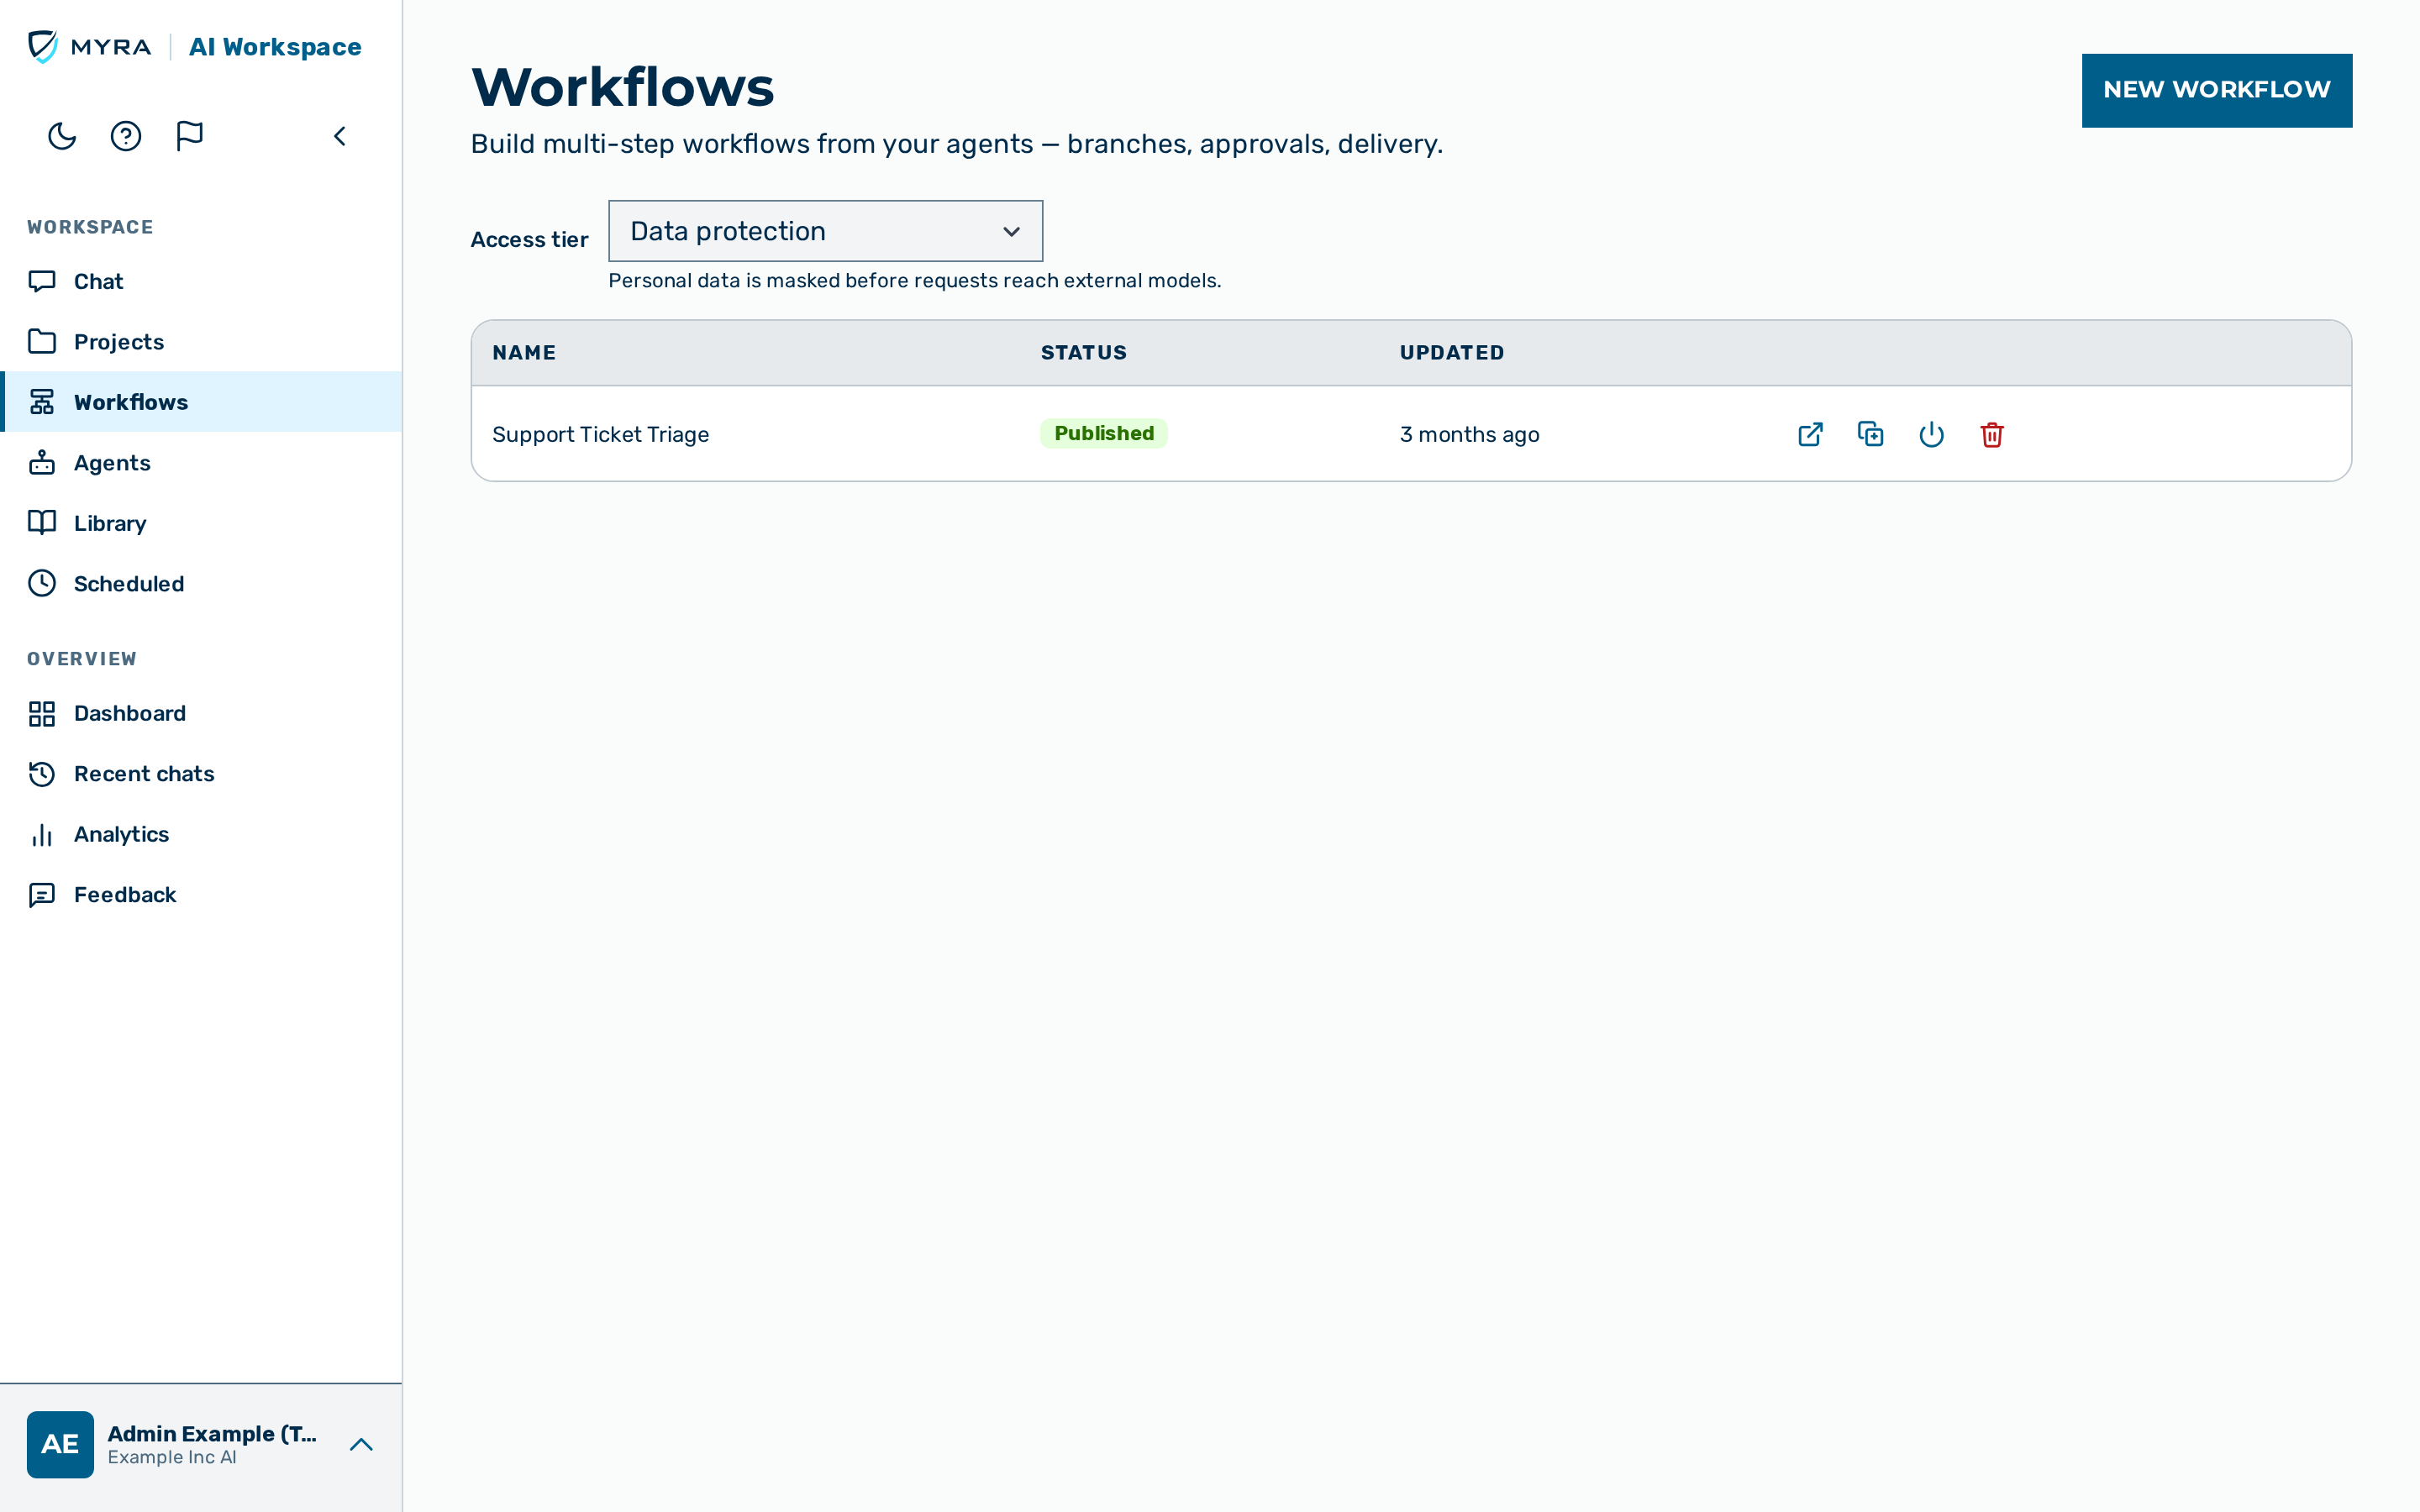
Task: Open the help question mark icon
Action: [x=126, y=136]
